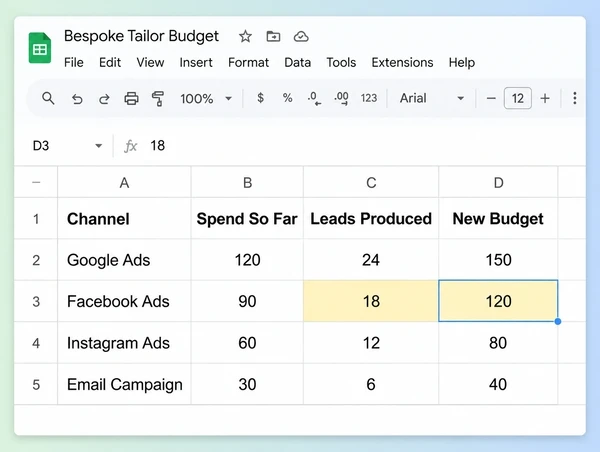The image size is (600, 452).
Task: Select column B header
Action: [x=247, y=183]
